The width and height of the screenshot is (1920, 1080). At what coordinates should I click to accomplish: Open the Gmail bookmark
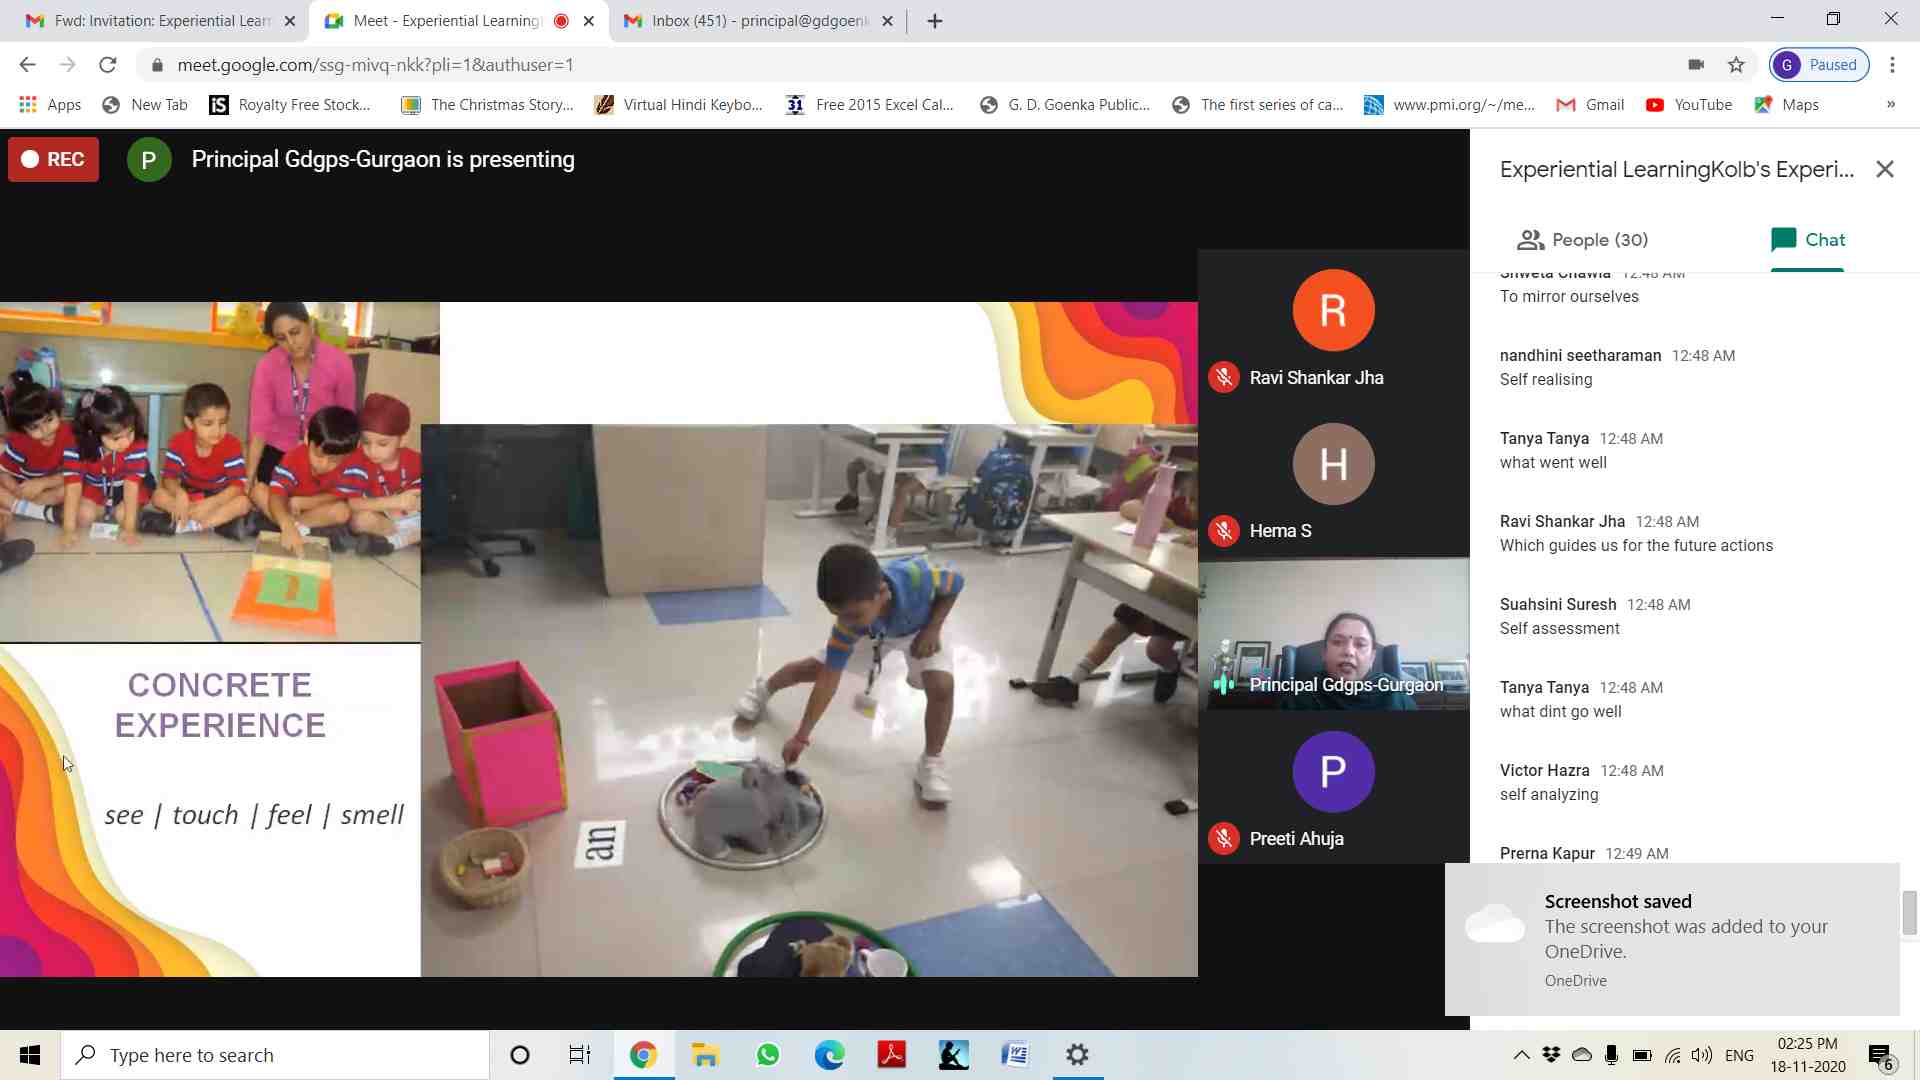click(x=1590, y=105)
